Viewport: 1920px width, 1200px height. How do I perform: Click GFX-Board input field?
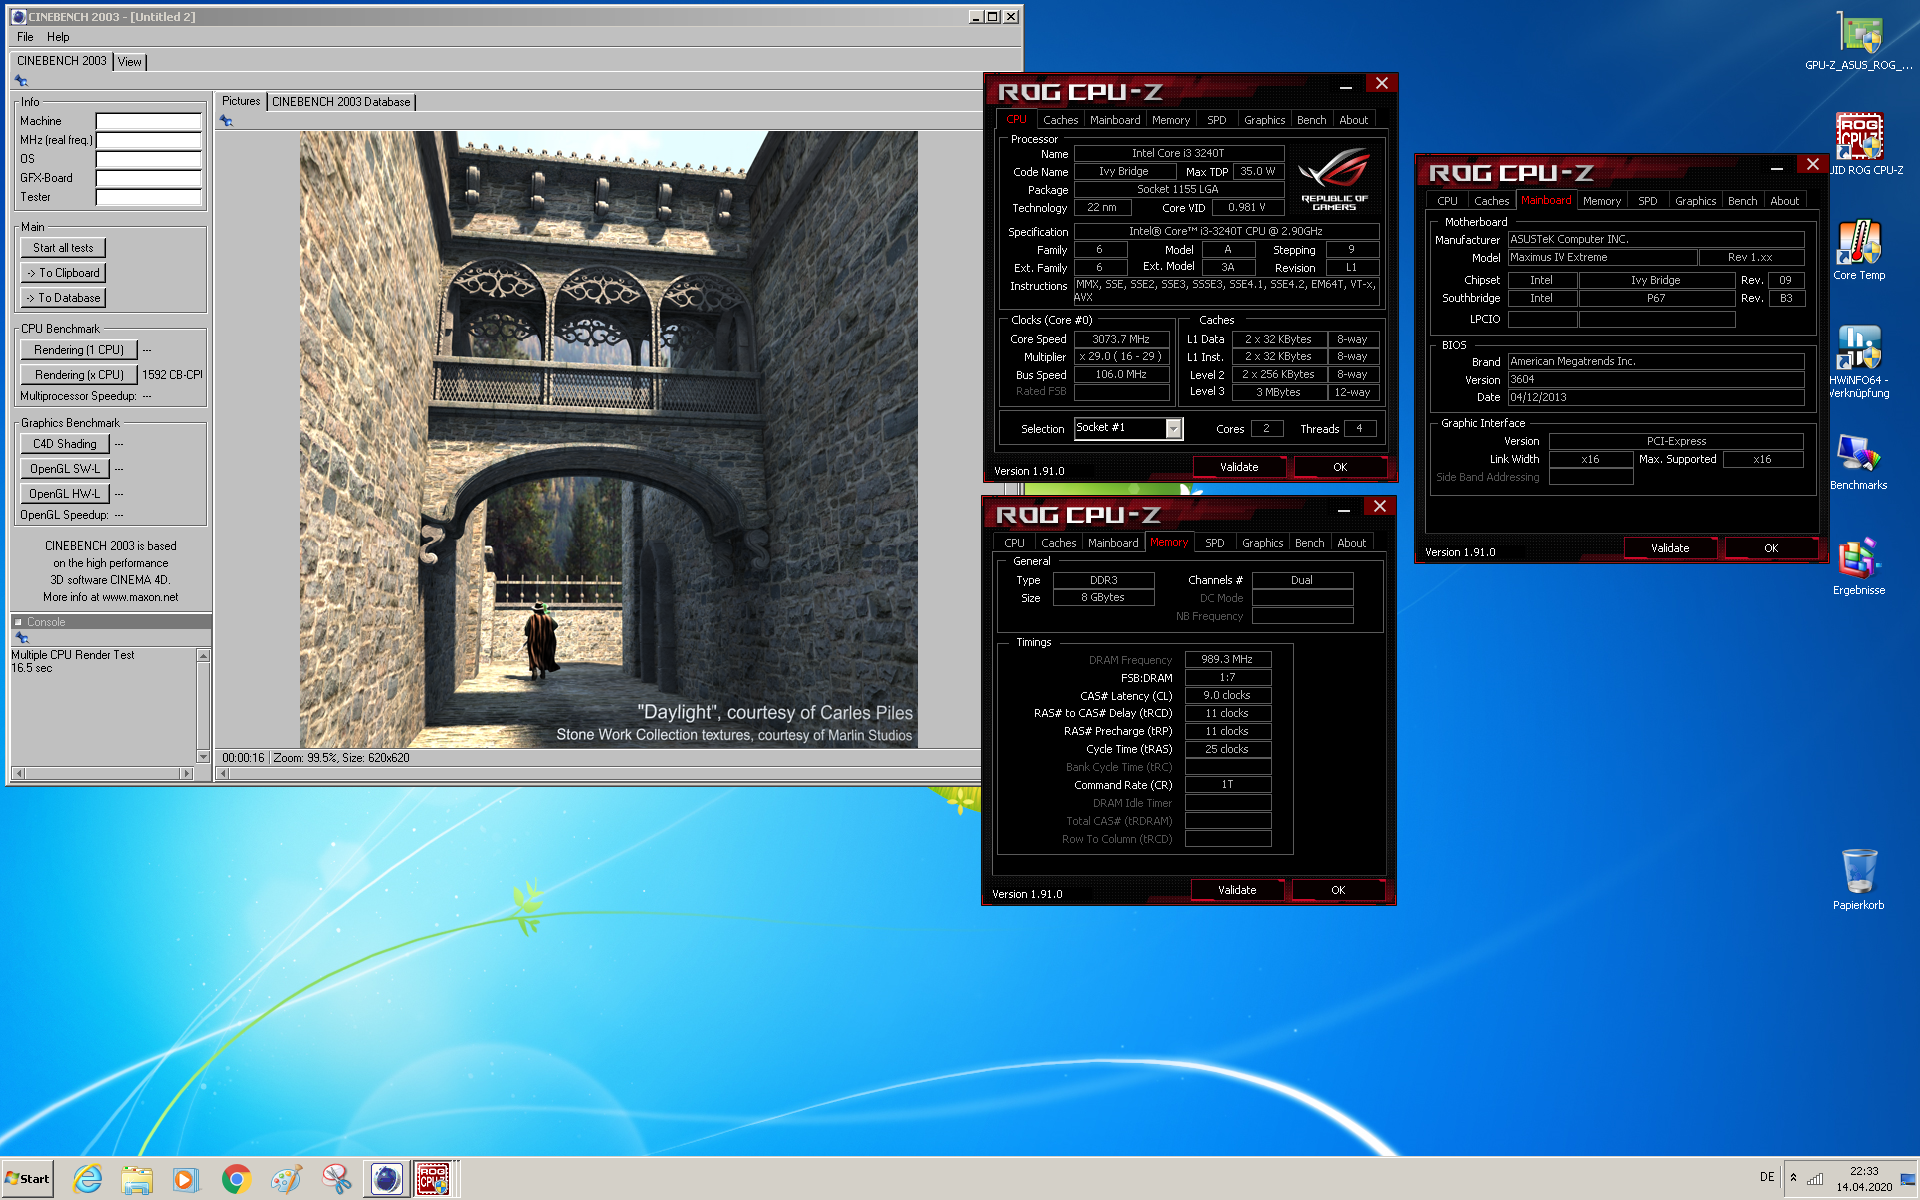pyautogui.click(x=149, y=178)
